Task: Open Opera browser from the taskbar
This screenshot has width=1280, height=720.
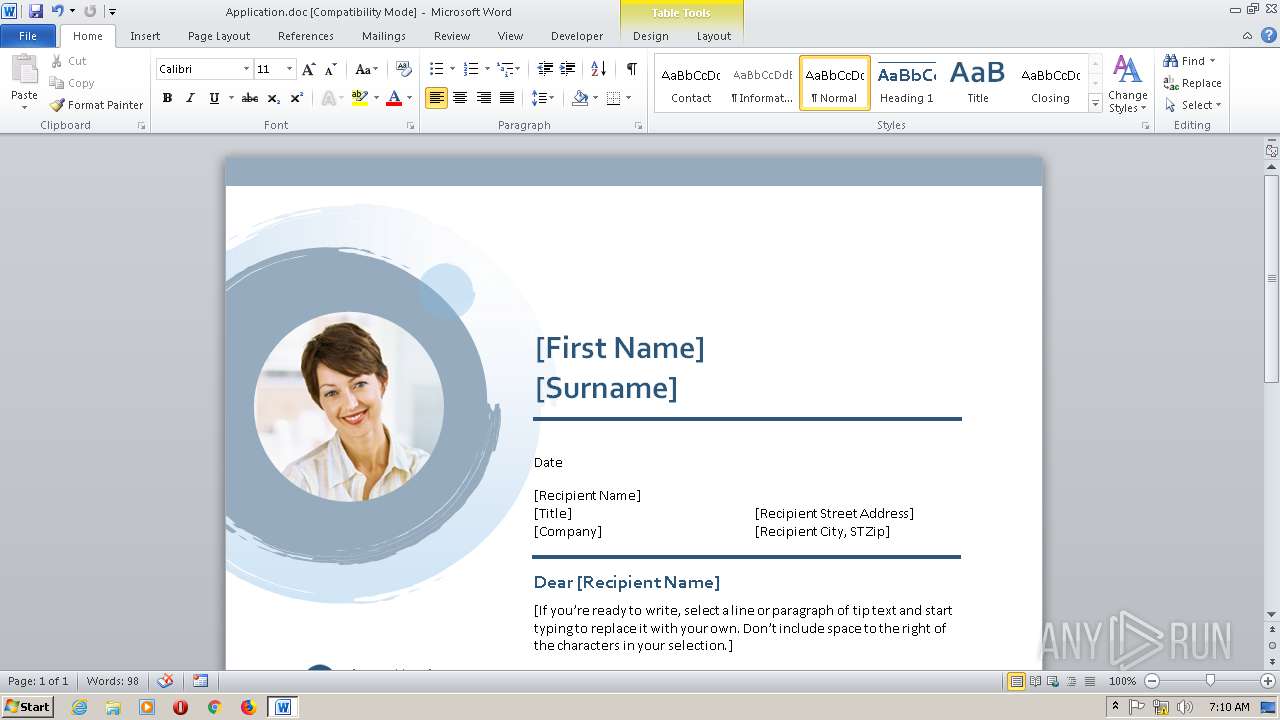Action: point(180,707)
